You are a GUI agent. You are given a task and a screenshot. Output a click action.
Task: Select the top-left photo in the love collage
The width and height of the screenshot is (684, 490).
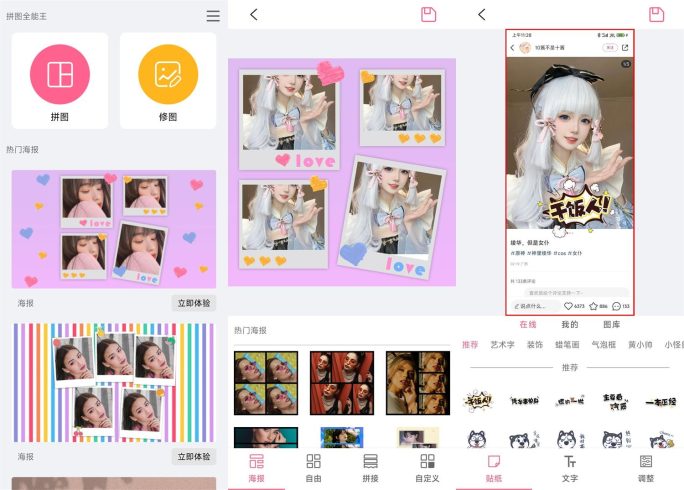point(289,112)
